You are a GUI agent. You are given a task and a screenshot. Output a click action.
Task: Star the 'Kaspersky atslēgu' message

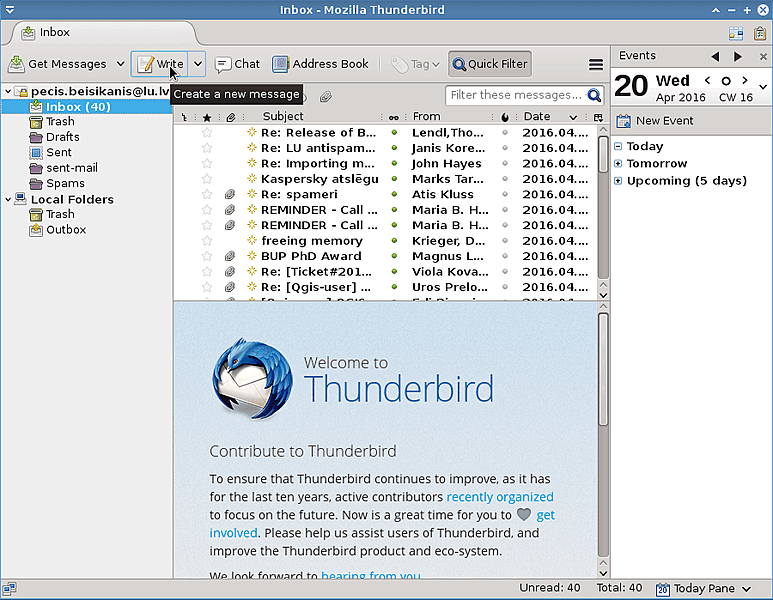coord(207,179)
